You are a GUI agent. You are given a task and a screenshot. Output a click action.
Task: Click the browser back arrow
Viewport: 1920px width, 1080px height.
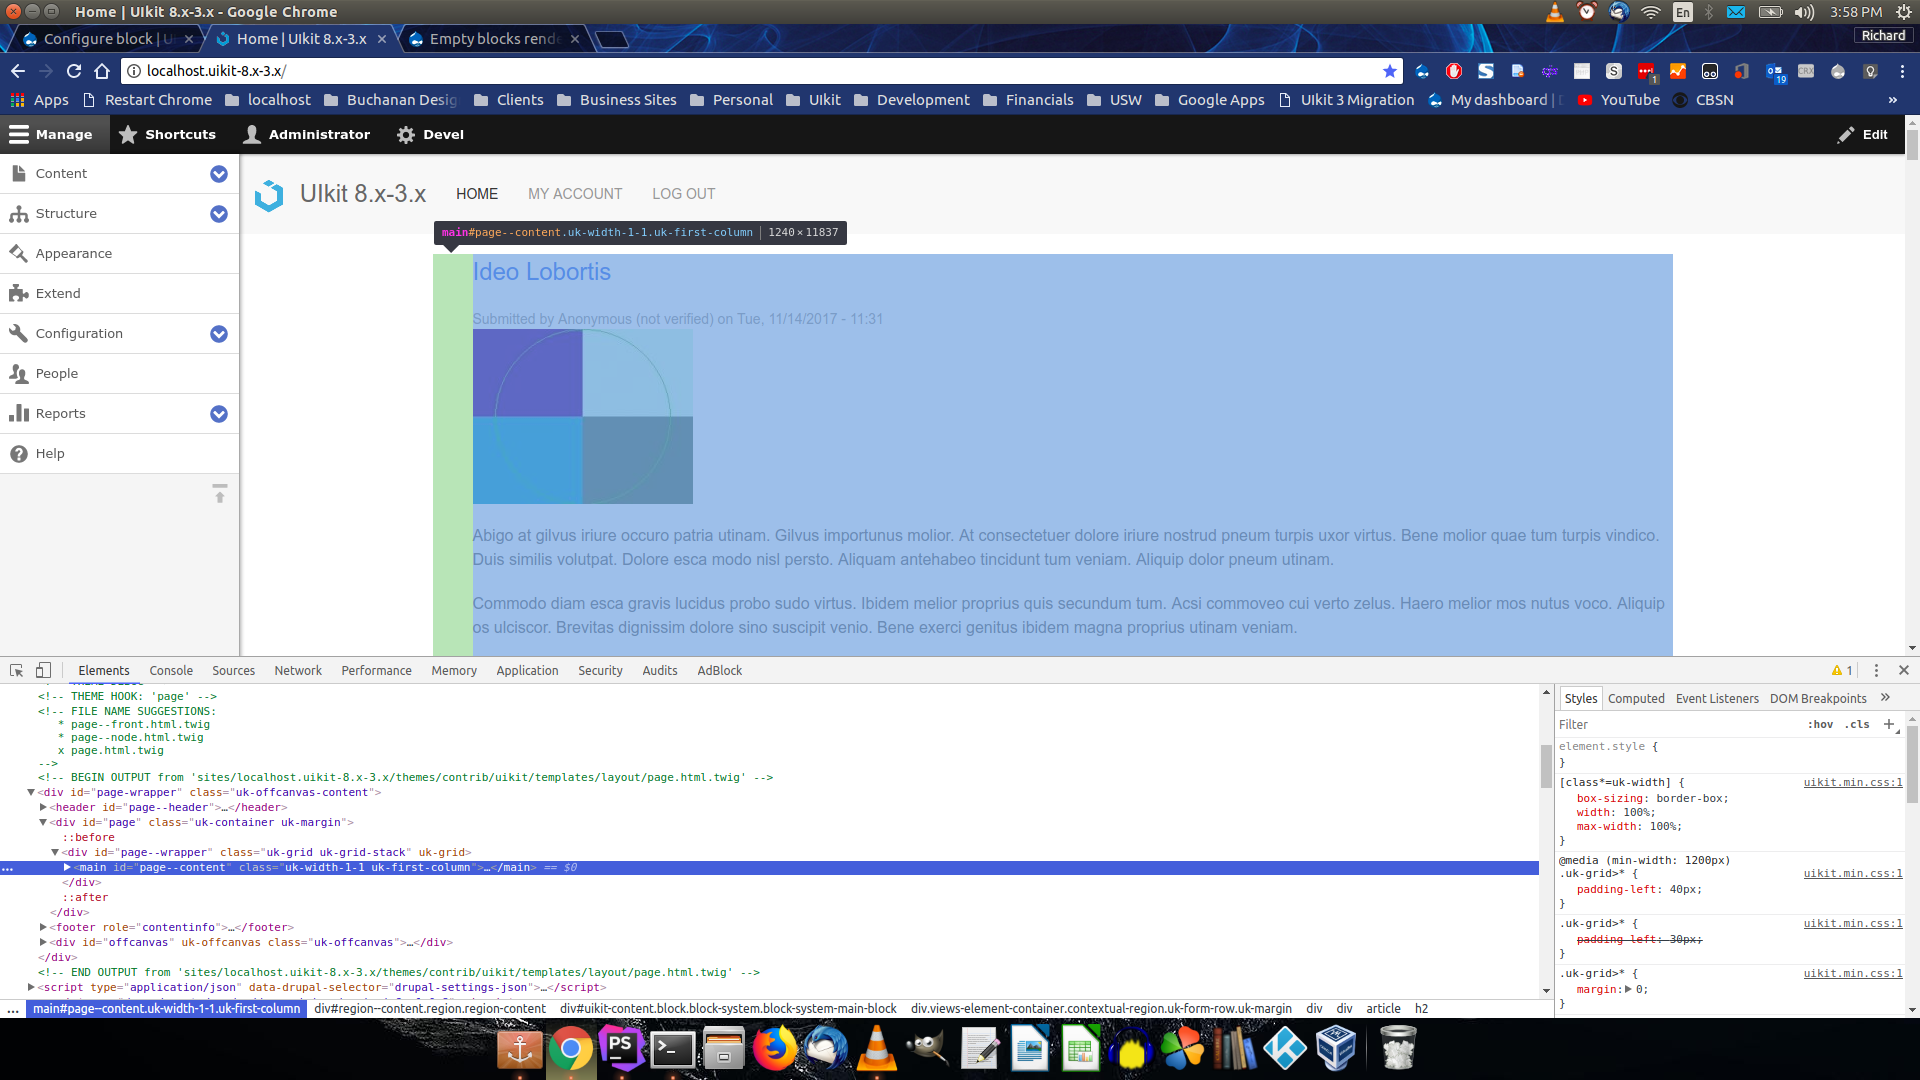[x=18, y=71]
